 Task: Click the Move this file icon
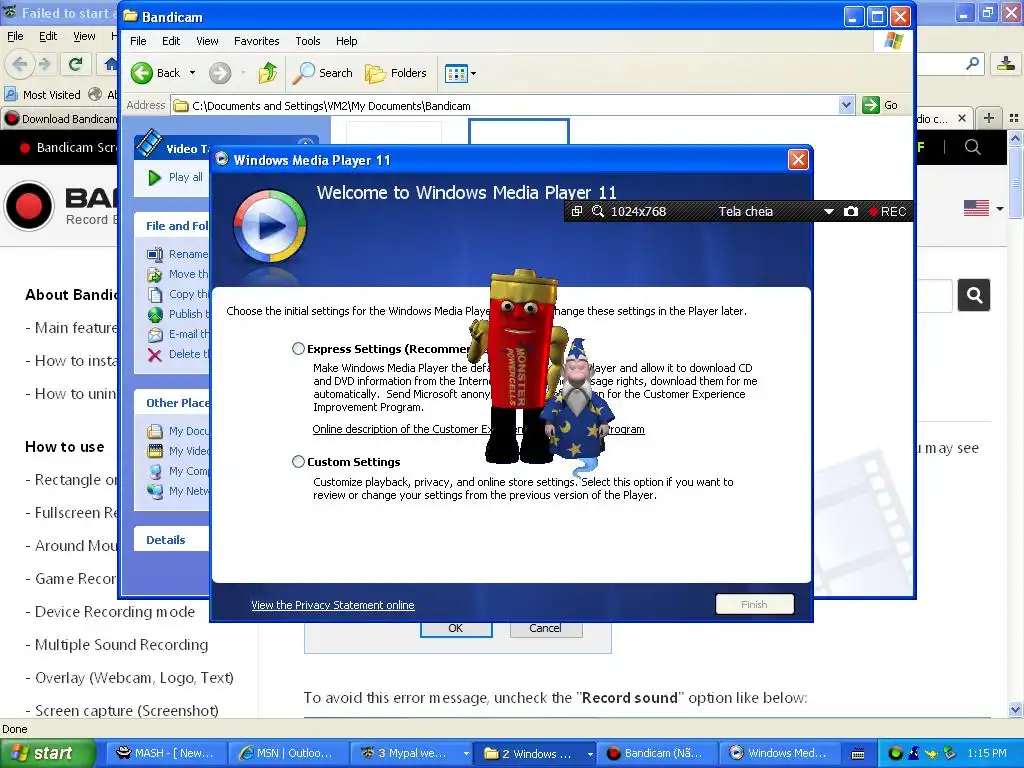[x=155, y=274]
